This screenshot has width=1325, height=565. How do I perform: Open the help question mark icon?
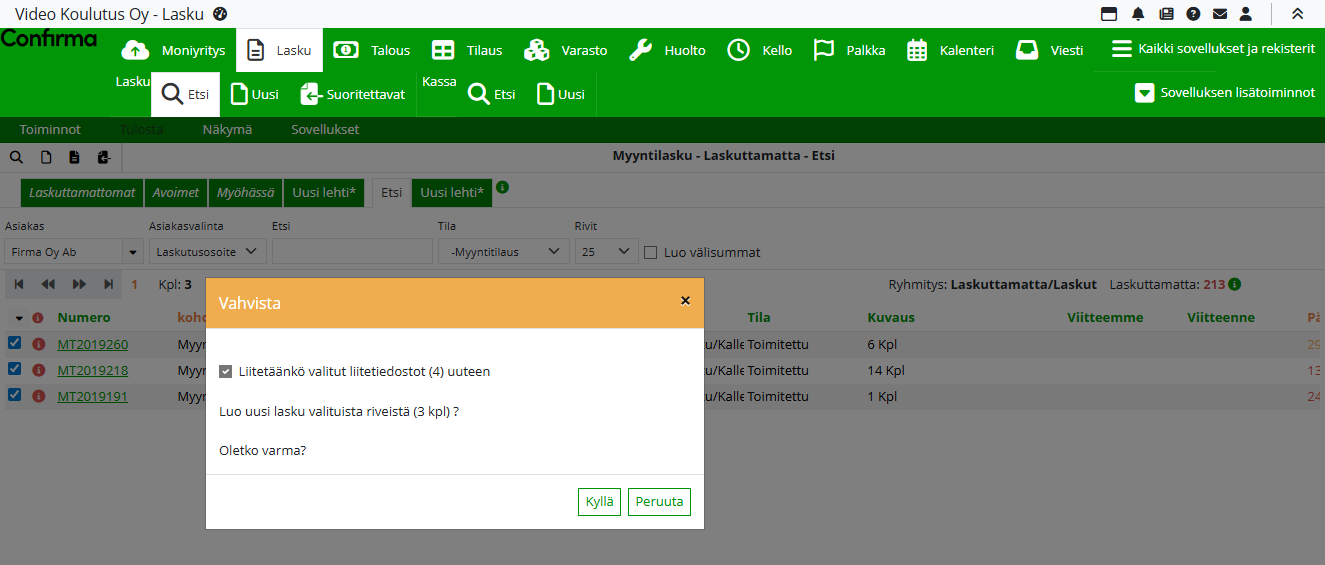(1193, 14)
